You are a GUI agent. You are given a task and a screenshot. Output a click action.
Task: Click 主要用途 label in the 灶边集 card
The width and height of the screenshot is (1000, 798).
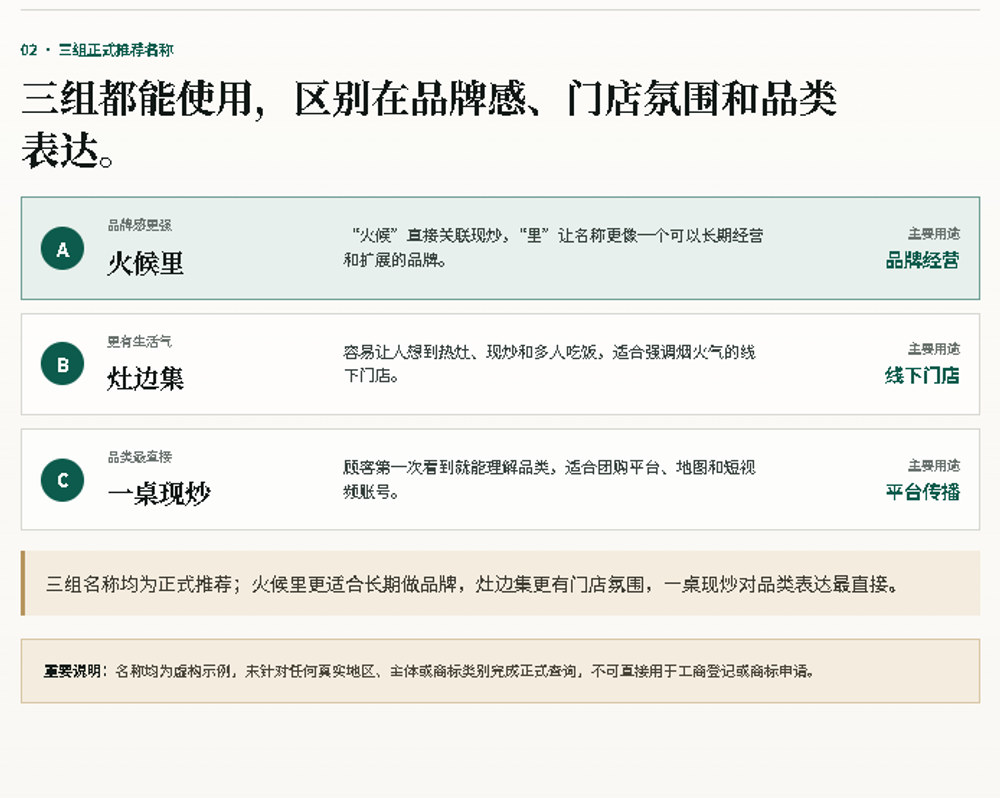pos(934,349)
